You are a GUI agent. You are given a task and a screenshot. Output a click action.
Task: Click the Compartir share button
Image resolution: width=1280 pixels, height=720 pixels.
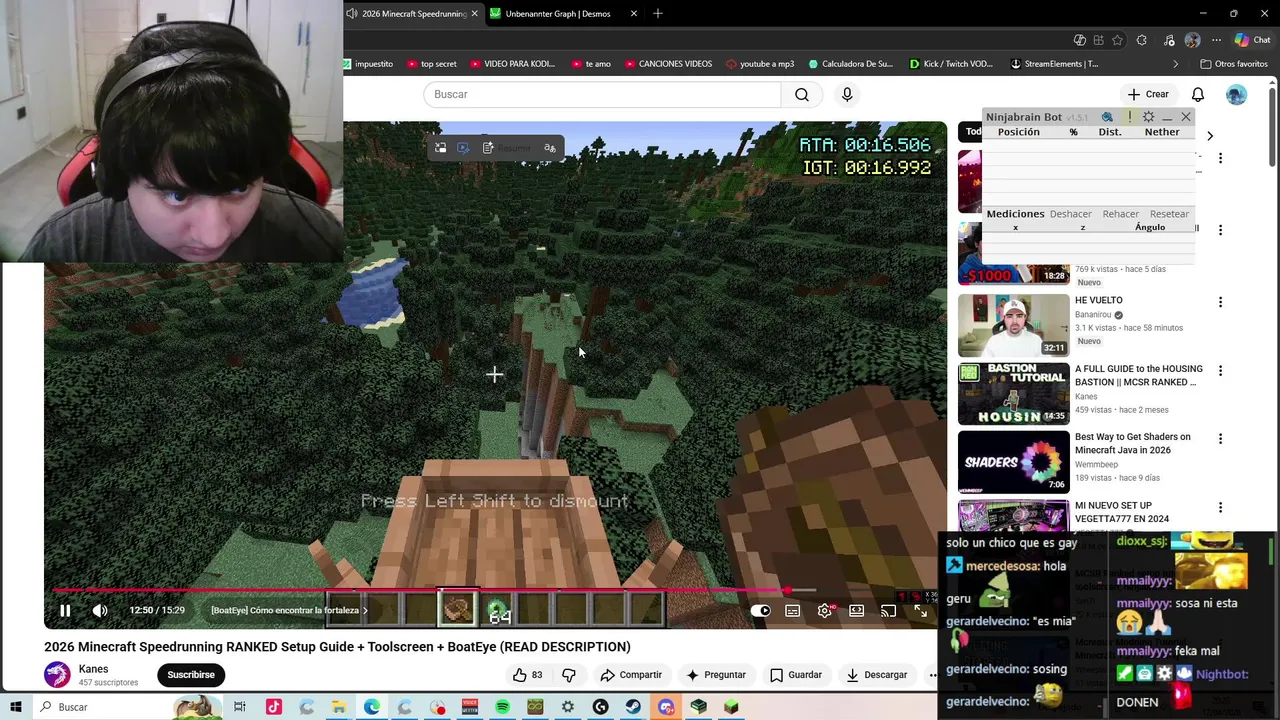(x=631, y=675)
